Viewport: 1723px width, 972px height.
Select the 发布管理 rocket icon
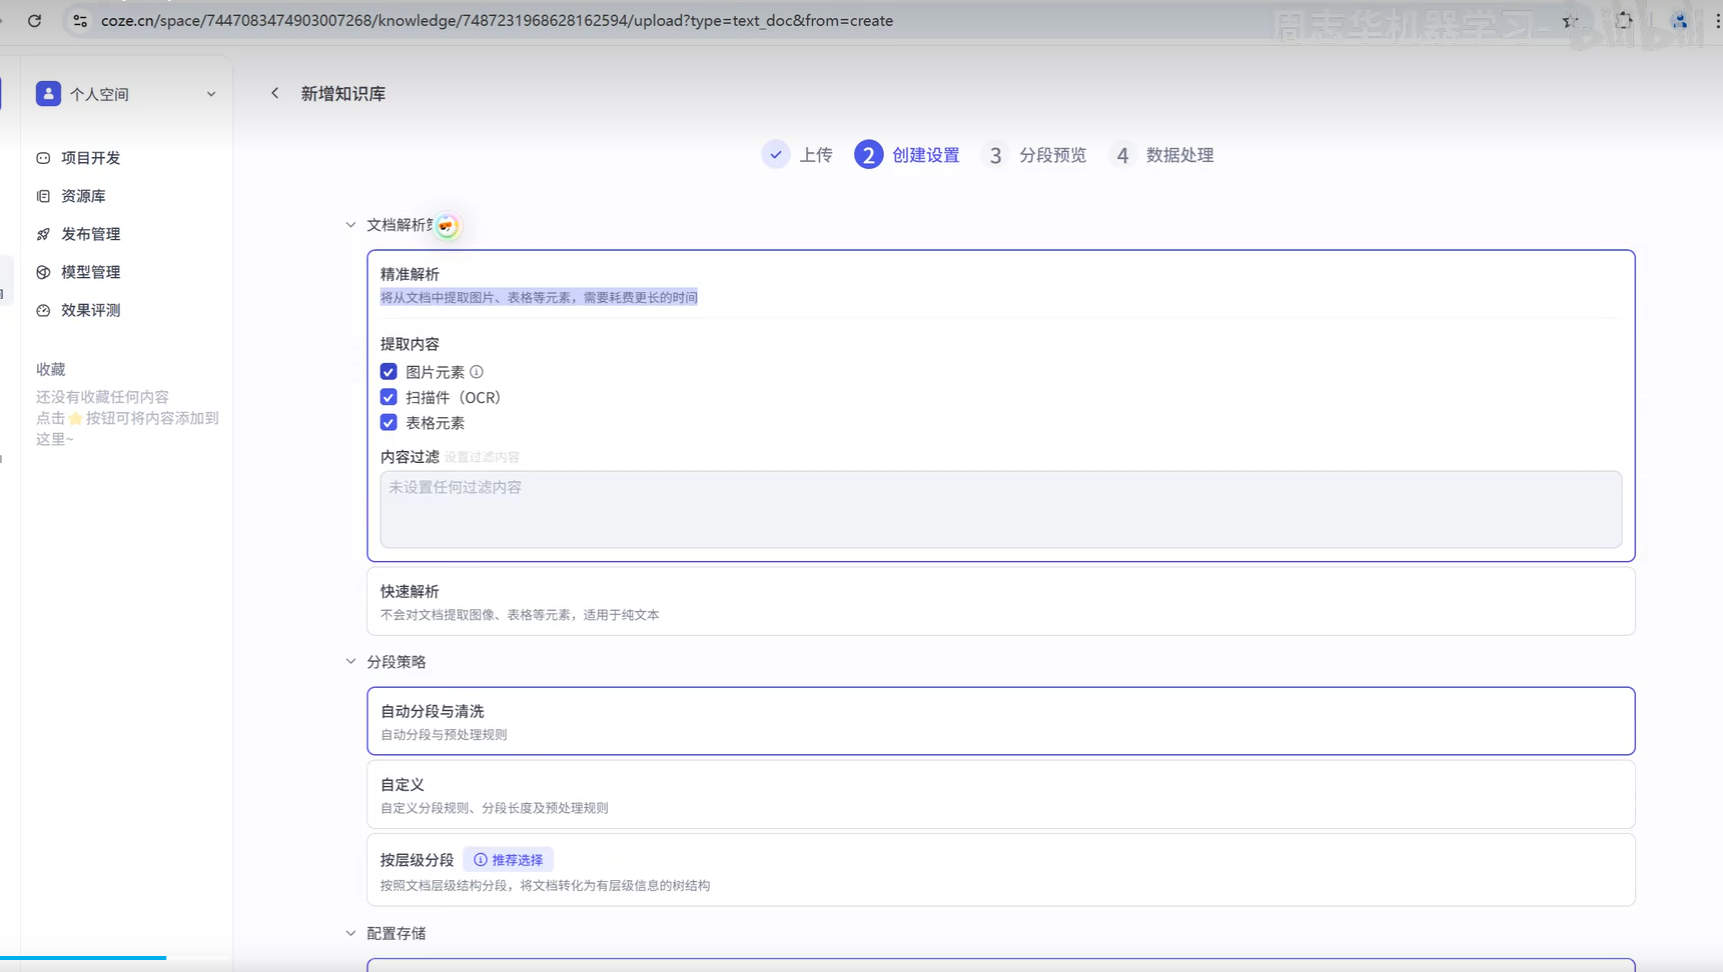(x=42, y=234)
